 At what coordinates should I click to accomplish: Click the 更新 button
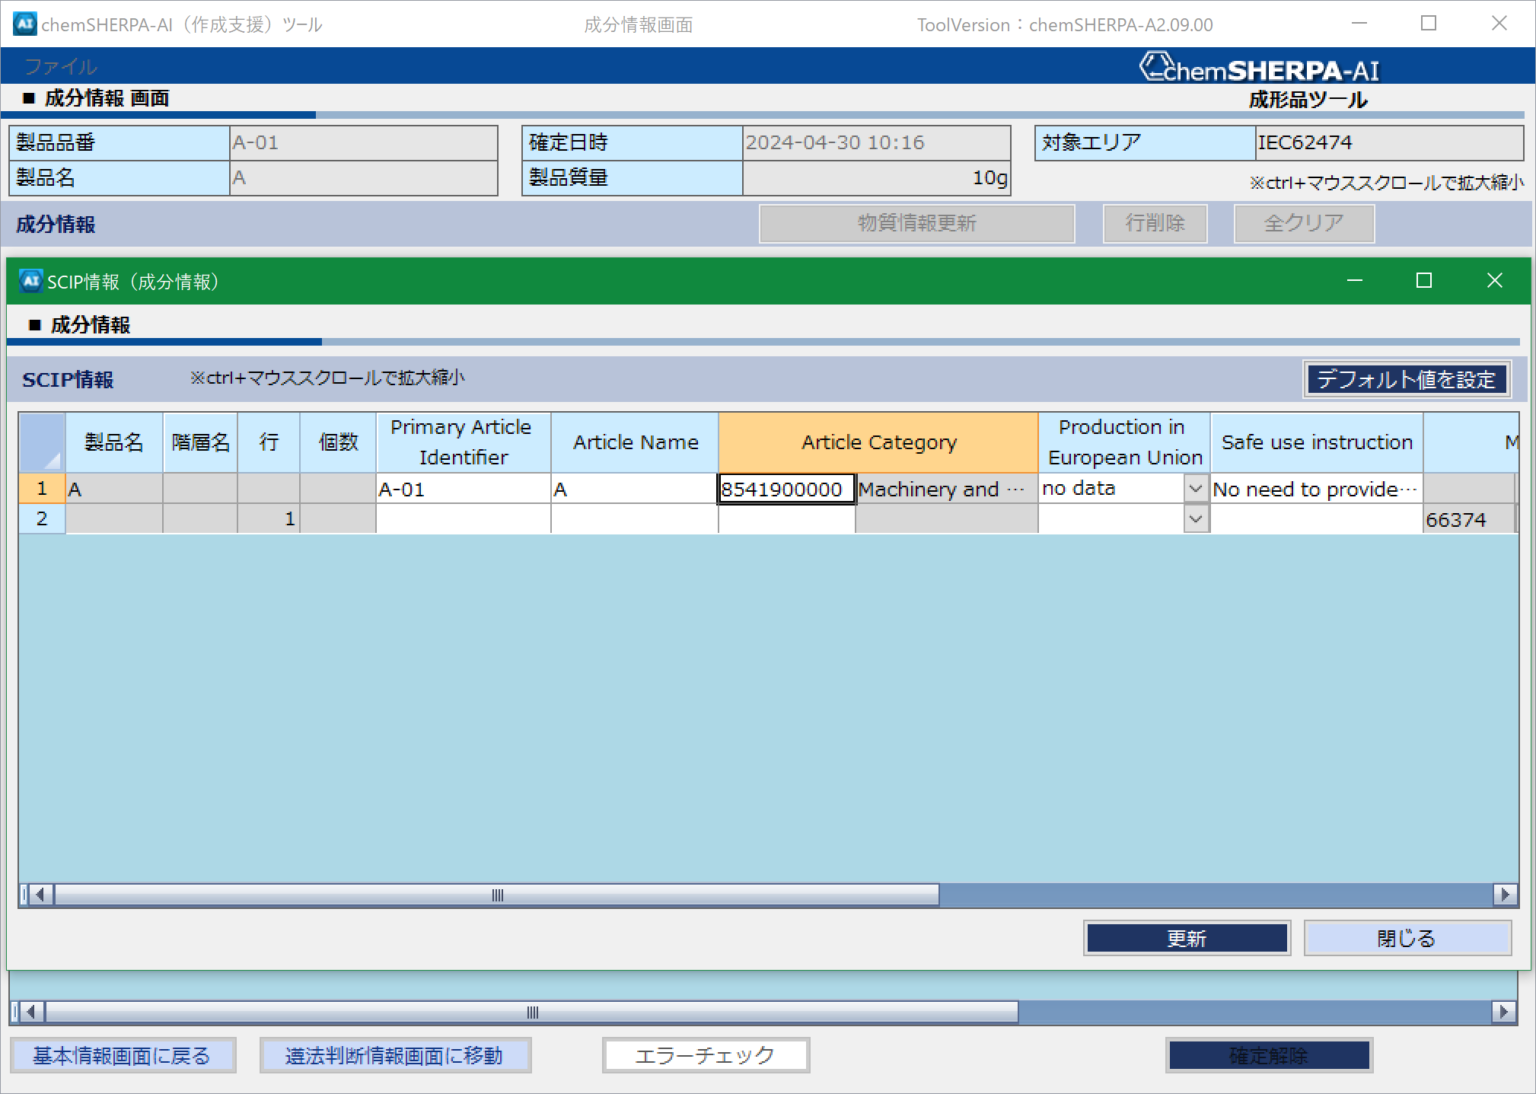[1186, 938]
